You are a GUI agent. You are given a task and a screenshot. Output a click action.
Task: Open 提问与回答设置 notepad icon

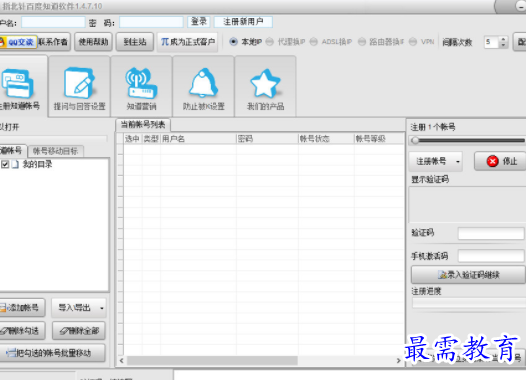[79, 83]
